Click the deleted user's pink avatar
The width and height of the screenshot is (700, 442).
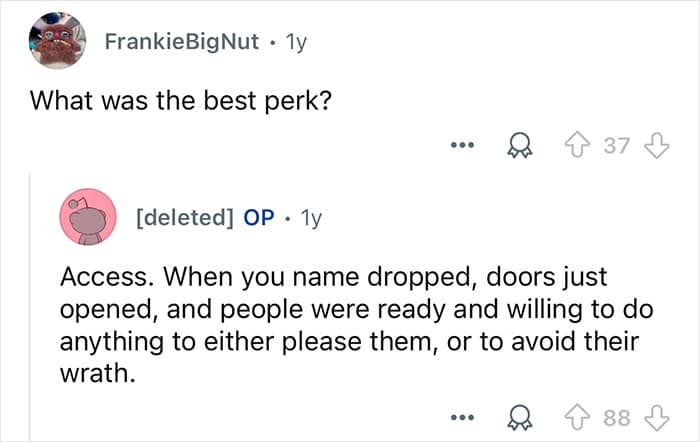click(87, 214)
